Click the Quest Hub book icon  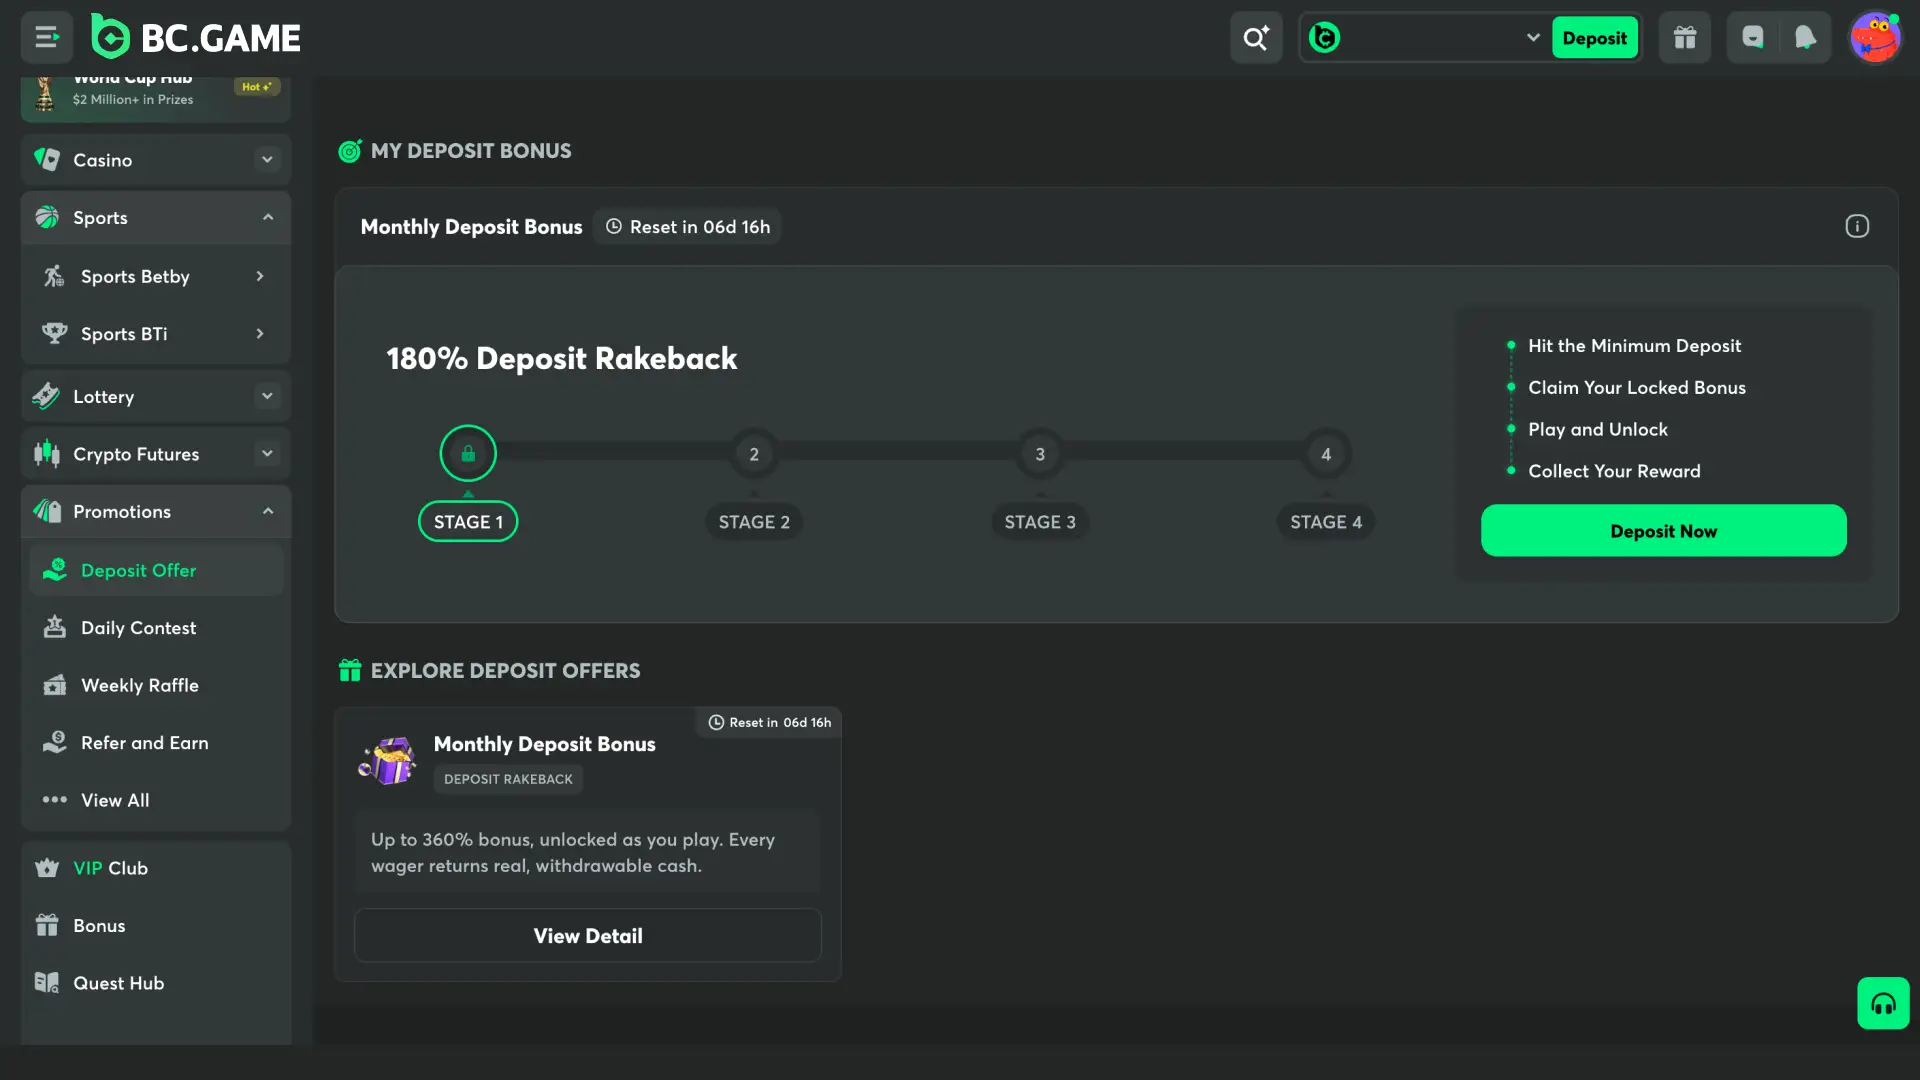tap(47, 984)
